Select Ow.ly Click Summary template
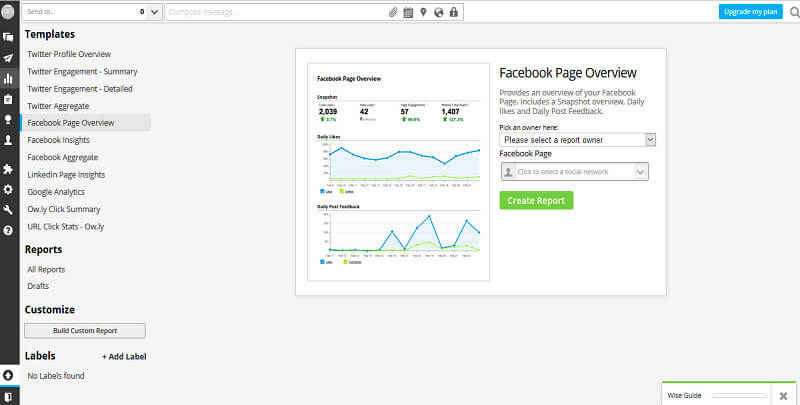800x405 pixels. click(x=64, y=210)
